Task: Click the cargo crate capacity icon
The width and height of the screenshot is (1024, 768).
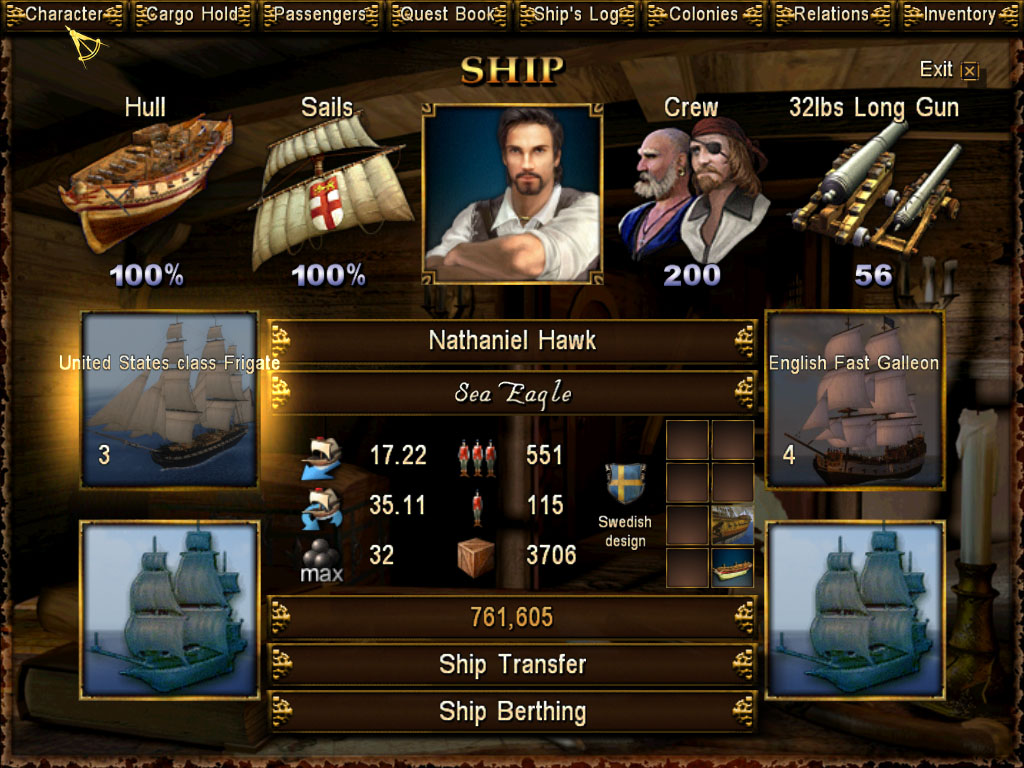Action: coord(475,558)
